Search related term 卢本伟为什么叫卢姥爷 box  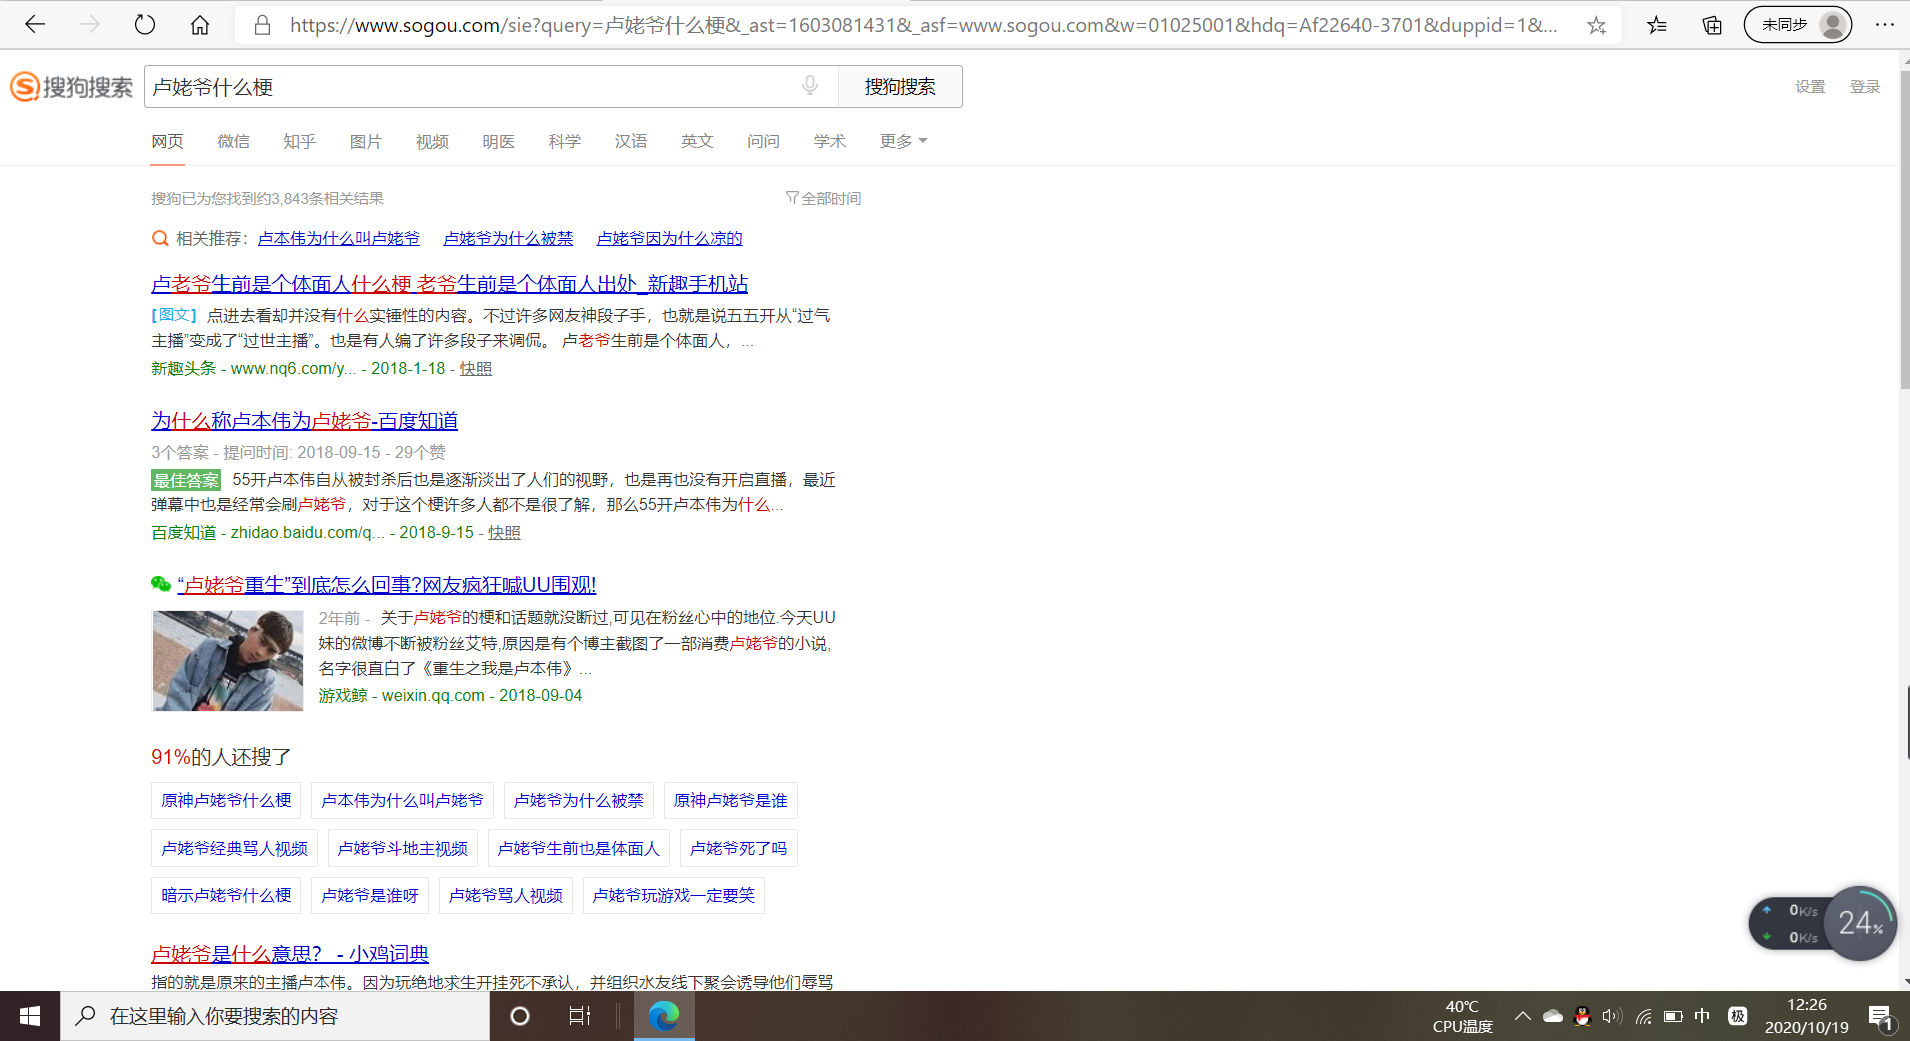coord(402,800)
